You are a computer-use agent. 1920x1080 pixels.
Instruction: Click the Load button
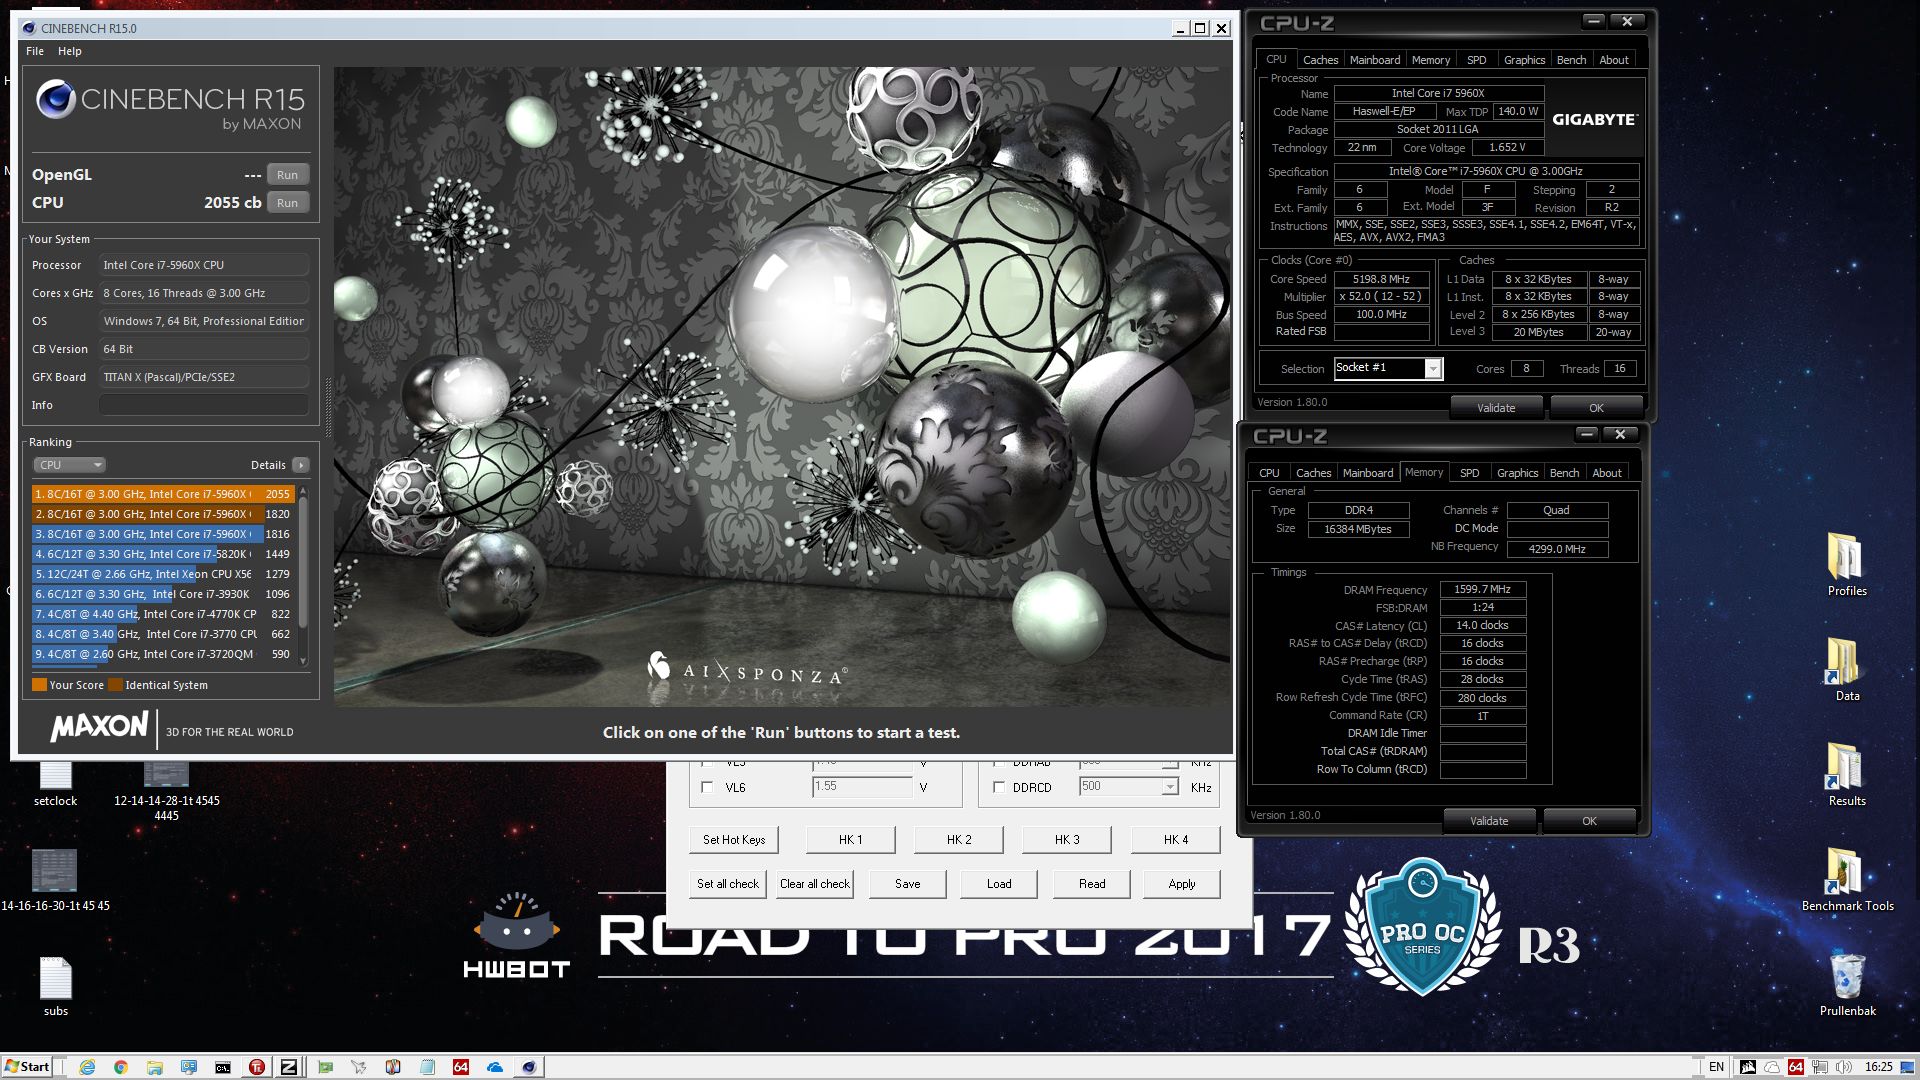click(999, 884)
